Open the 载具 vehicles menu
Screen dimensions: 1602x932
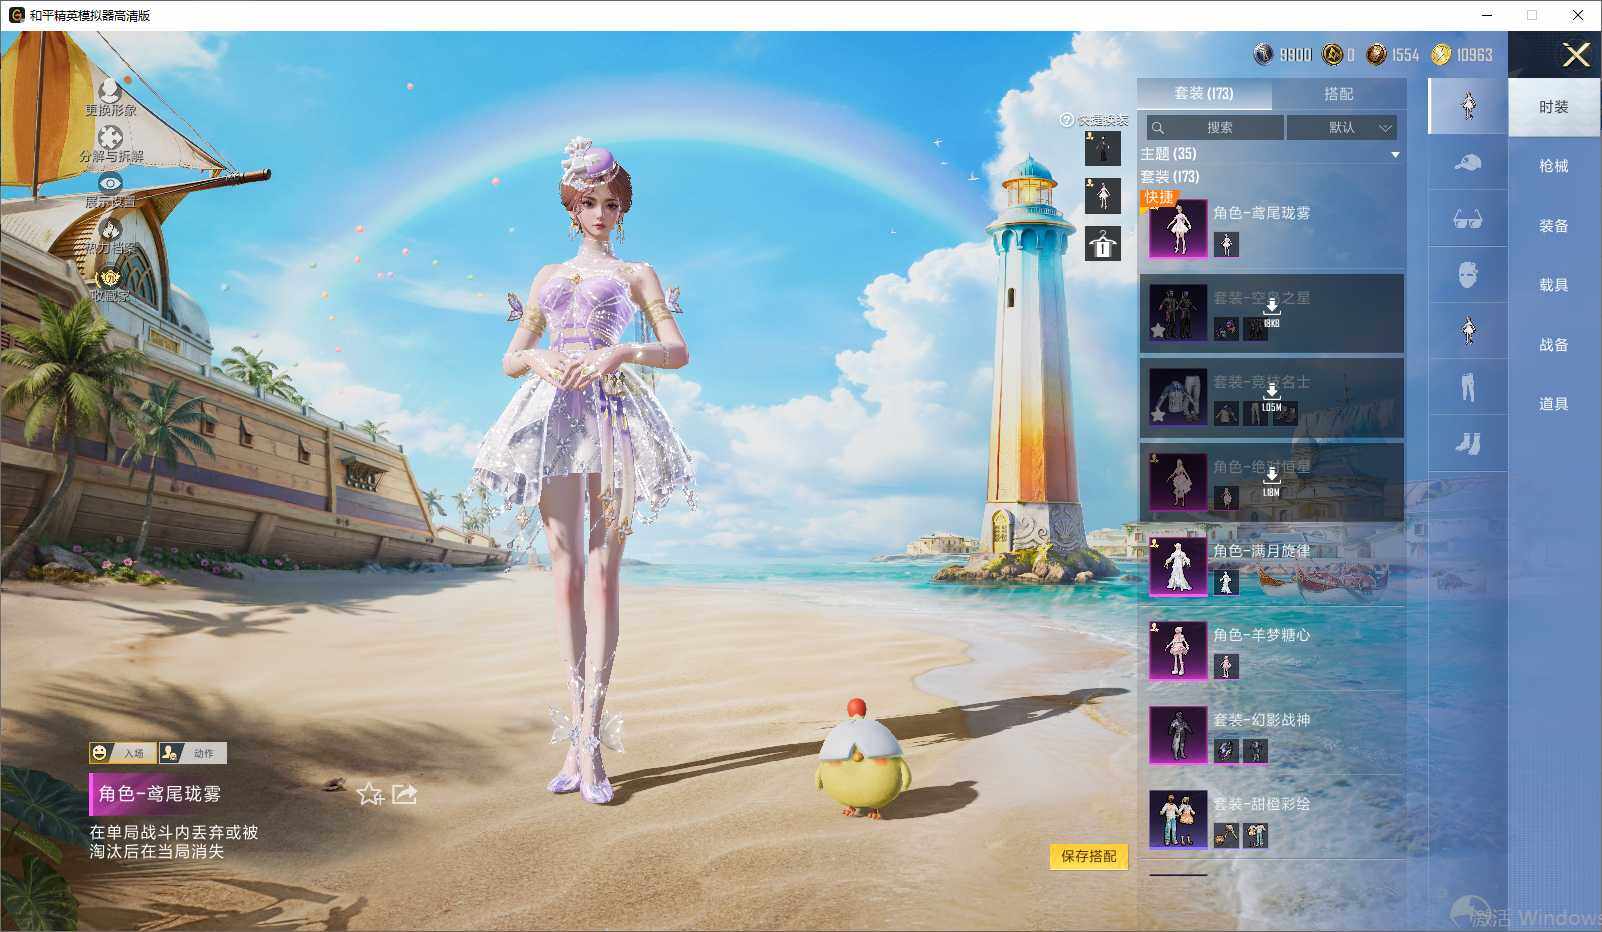(x=1554, y=285)
